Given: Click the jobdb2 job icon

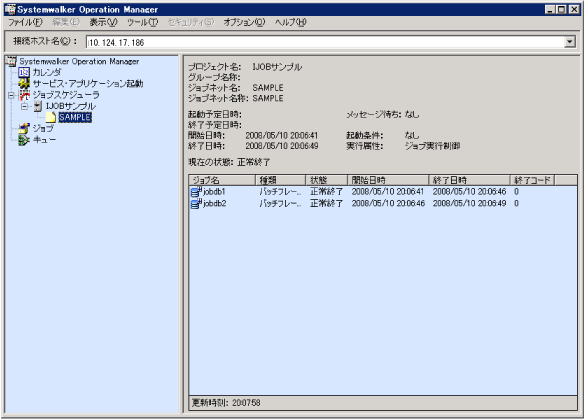Looking at the screenshot, I should pyautogui.click(x=196, y=204).
